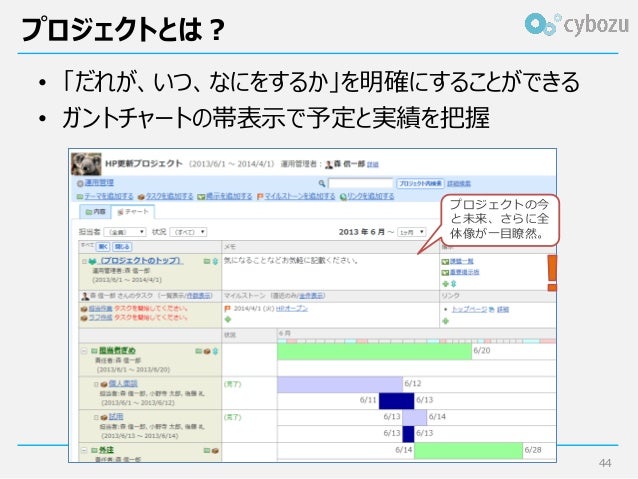This screenshot has height=479, width=638.
Task: Click the board icon beside 重要掲示板
Action: pyautogui.click(x=446, y=273)
